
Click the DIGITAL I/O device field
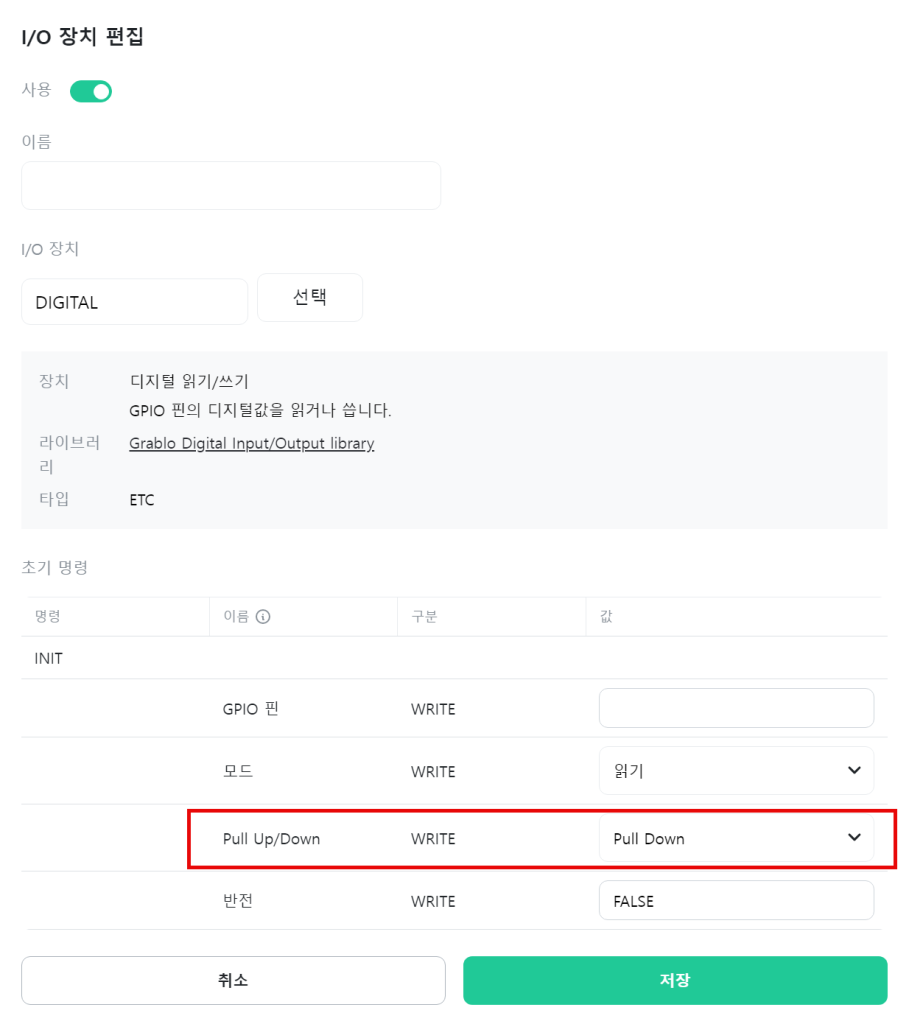tap(135, 302)
